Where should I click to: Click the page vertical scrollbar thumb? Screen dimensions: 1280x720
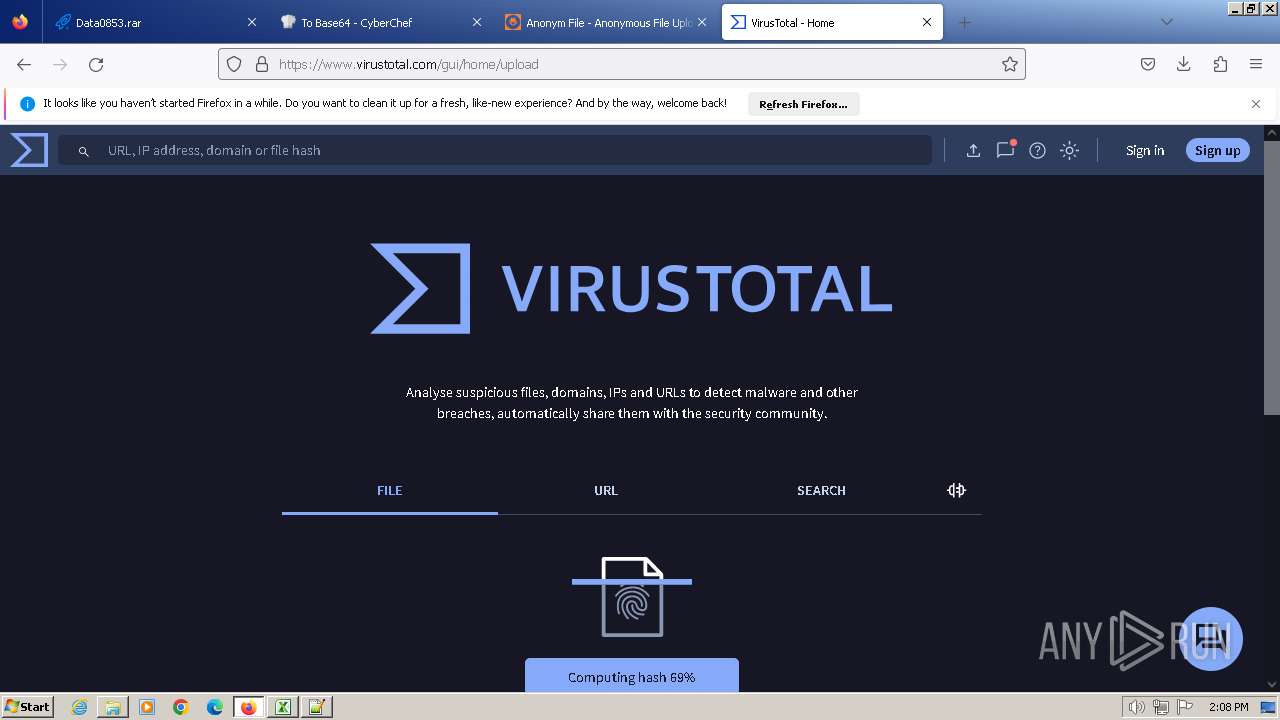pyautogui.click(x=1272, y=277)
